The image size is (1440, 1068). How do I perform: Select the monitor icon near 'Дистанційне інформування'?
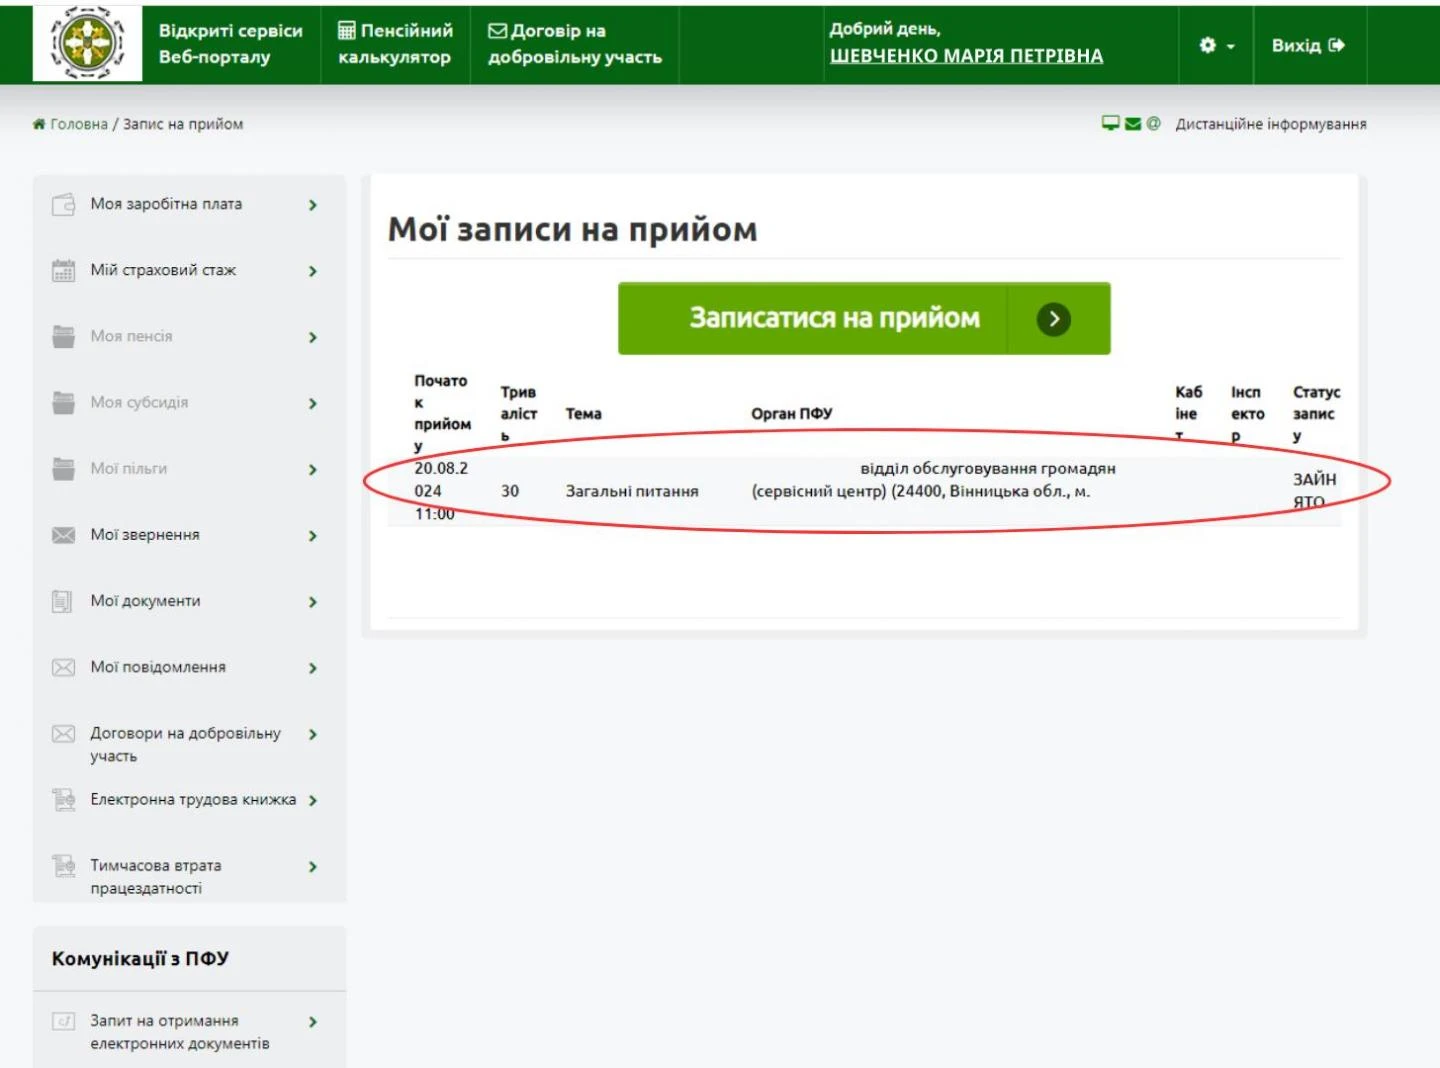point(1110,123)
